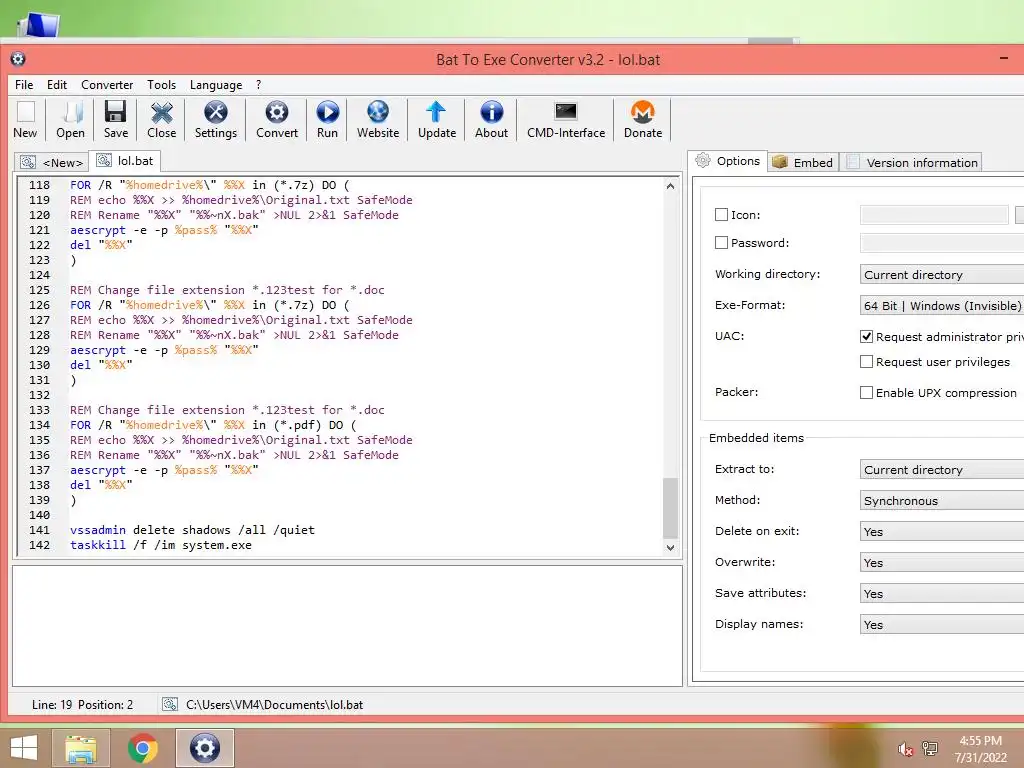This screenshot has width=1024, height=768.
Task: Switch to the Options tab
Action: (x=728, y=161)
